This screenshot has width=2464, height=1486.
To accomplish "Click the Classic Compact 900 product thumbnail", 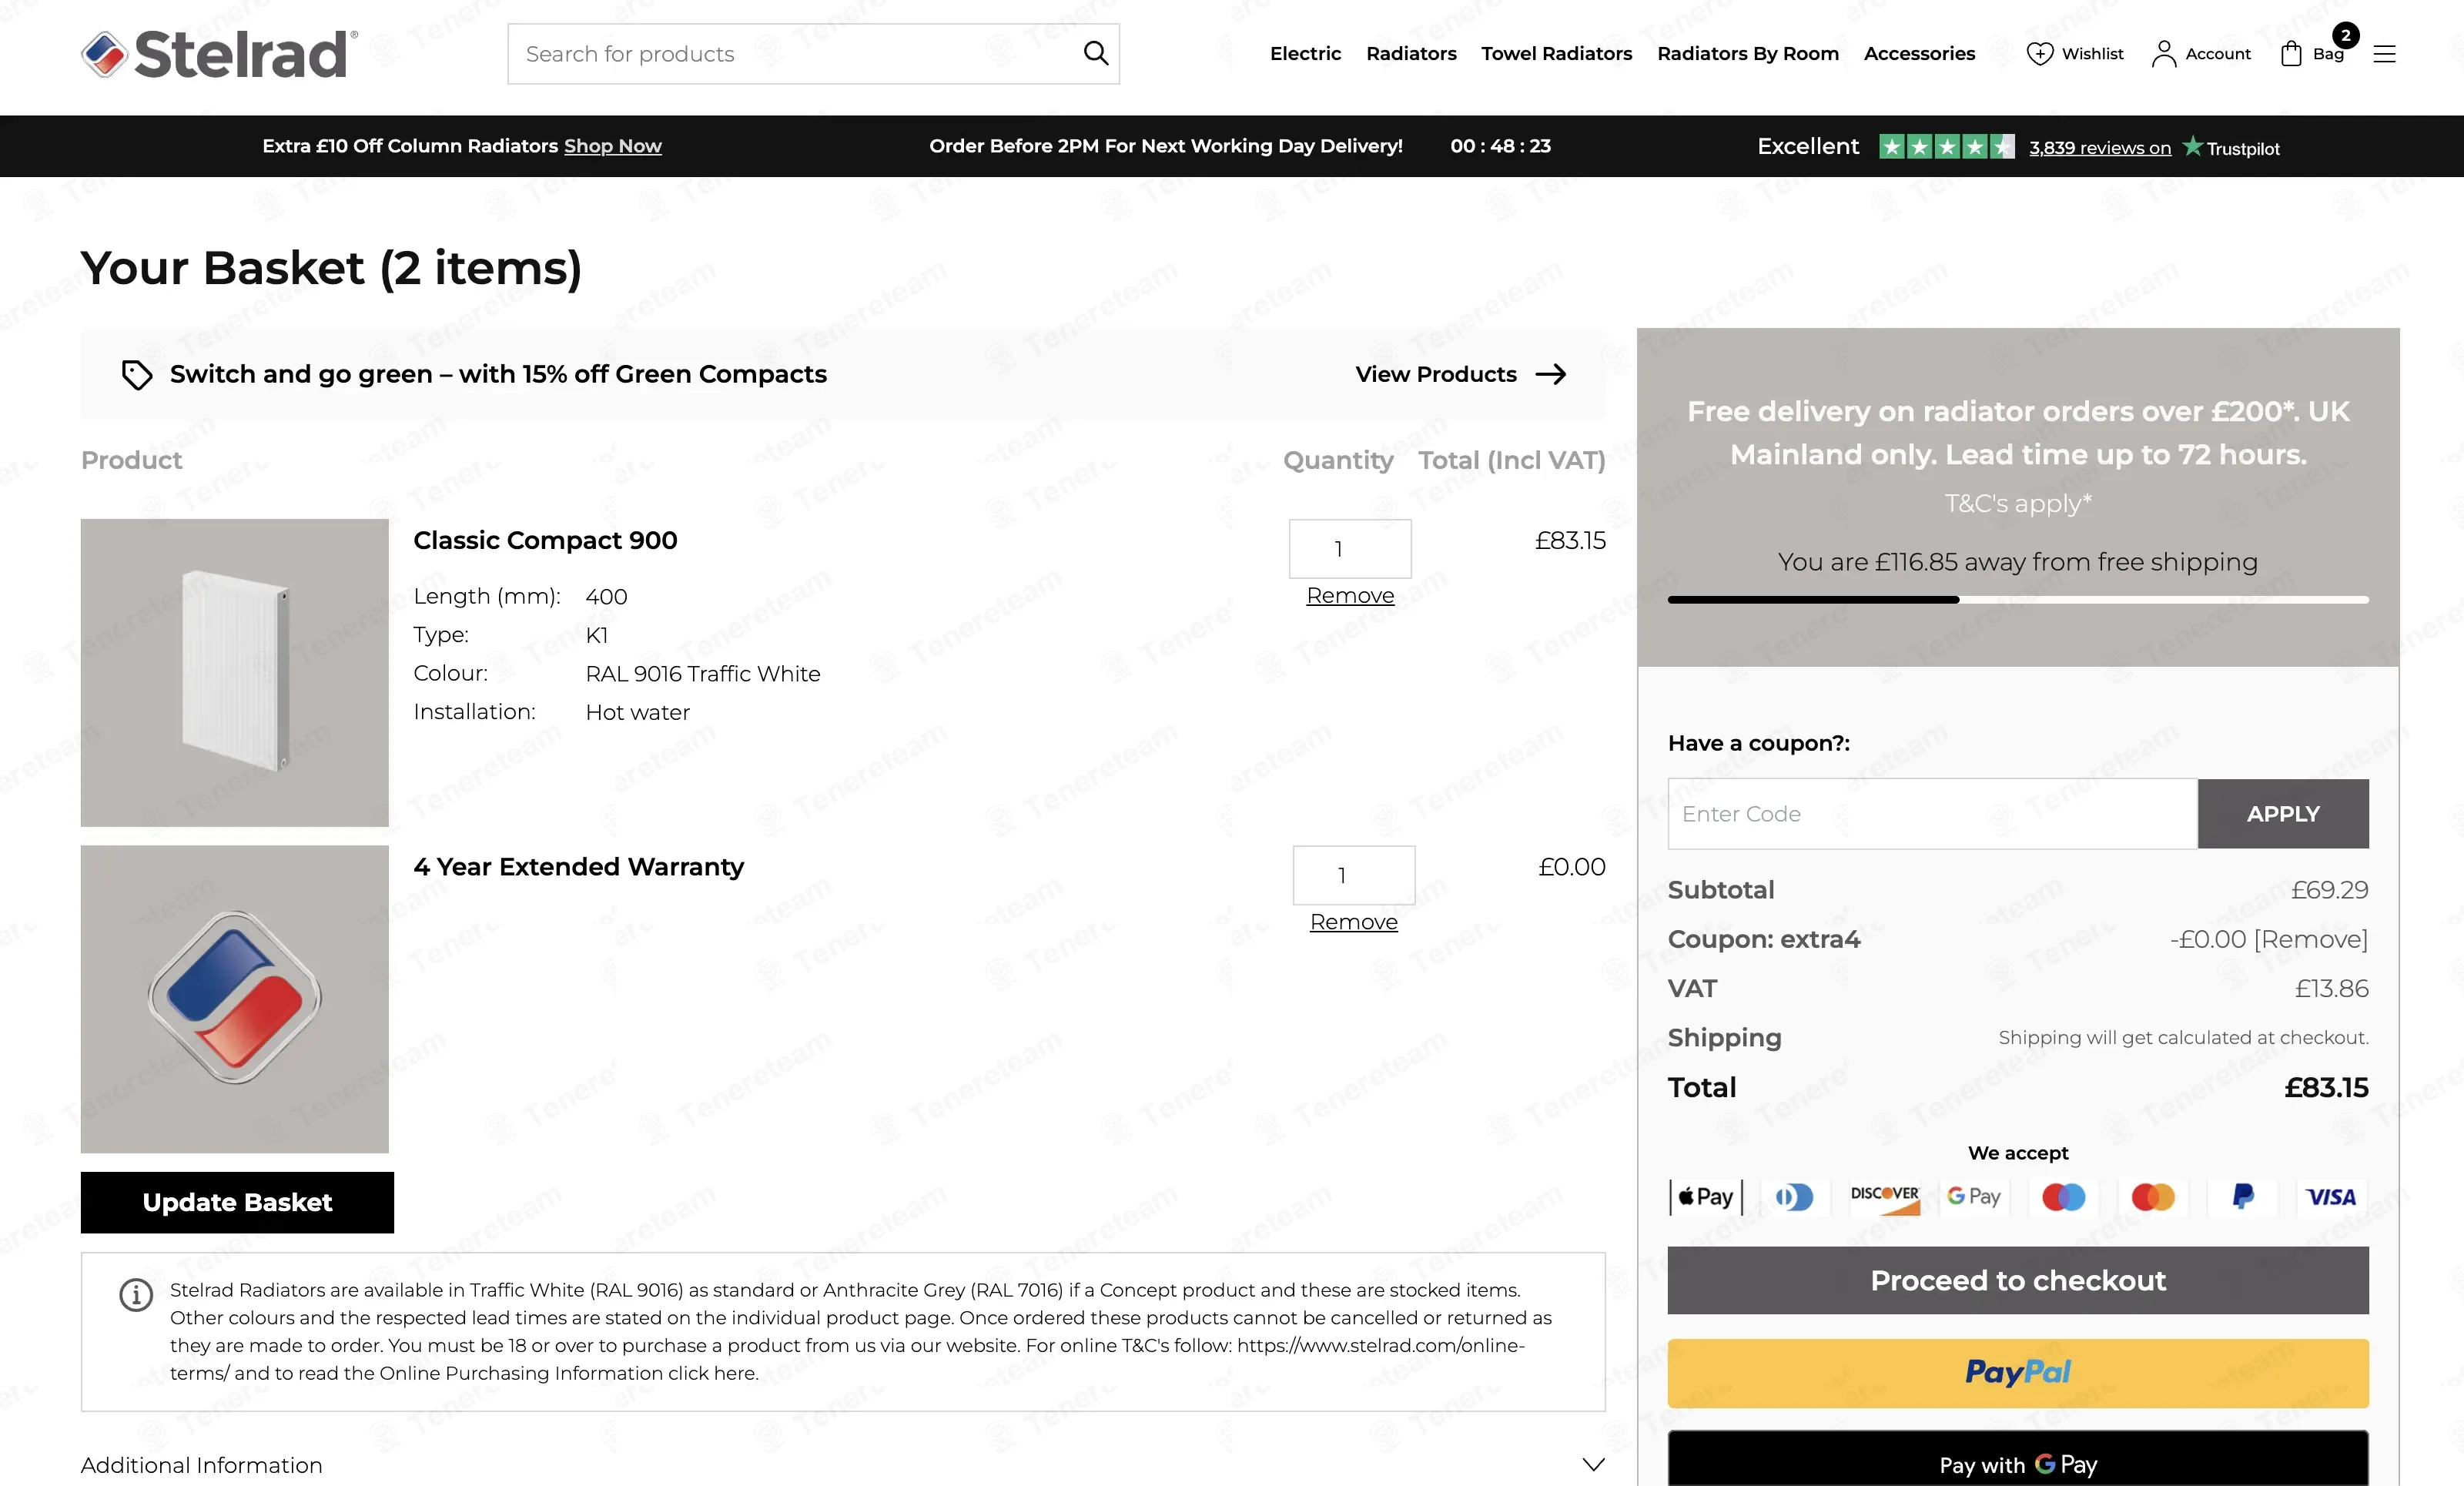I will coord(234,672).
